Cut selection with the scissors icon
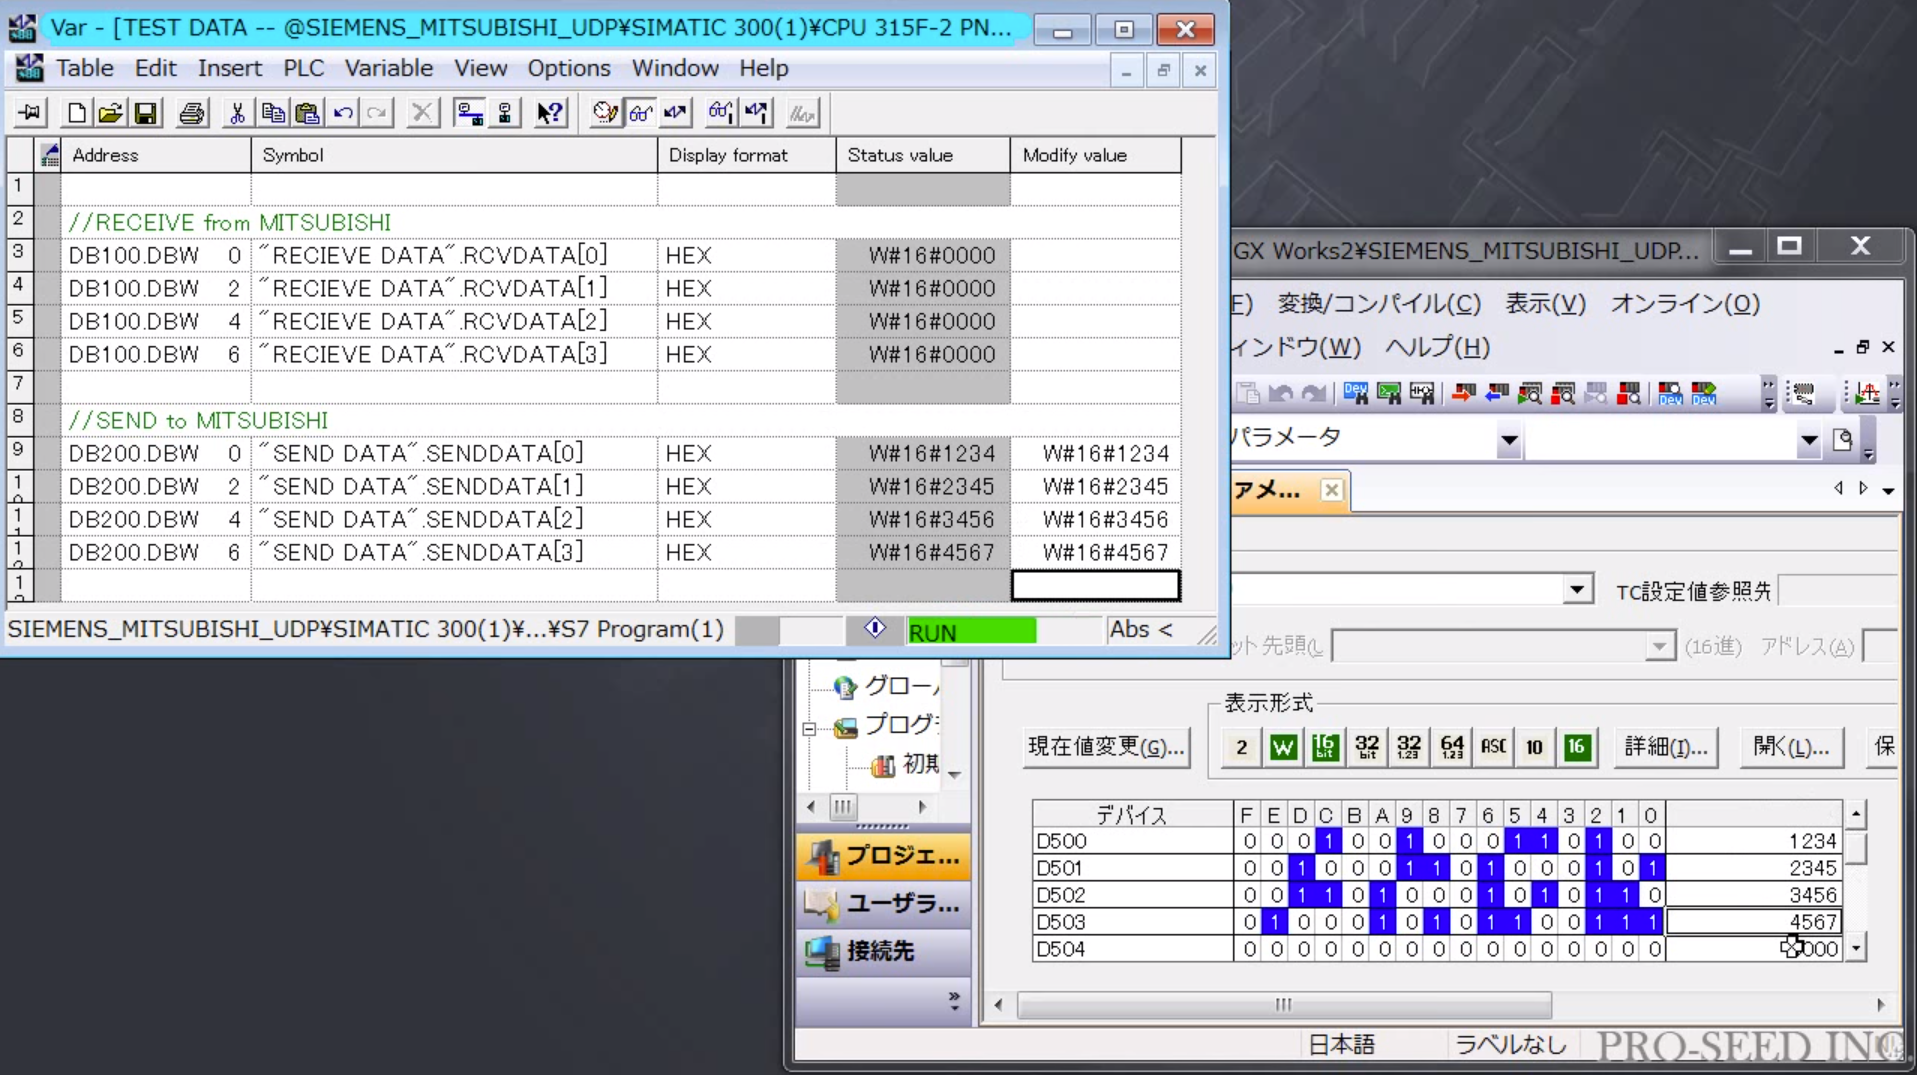The image size is (1917, 1075). [x=237, y=113]
